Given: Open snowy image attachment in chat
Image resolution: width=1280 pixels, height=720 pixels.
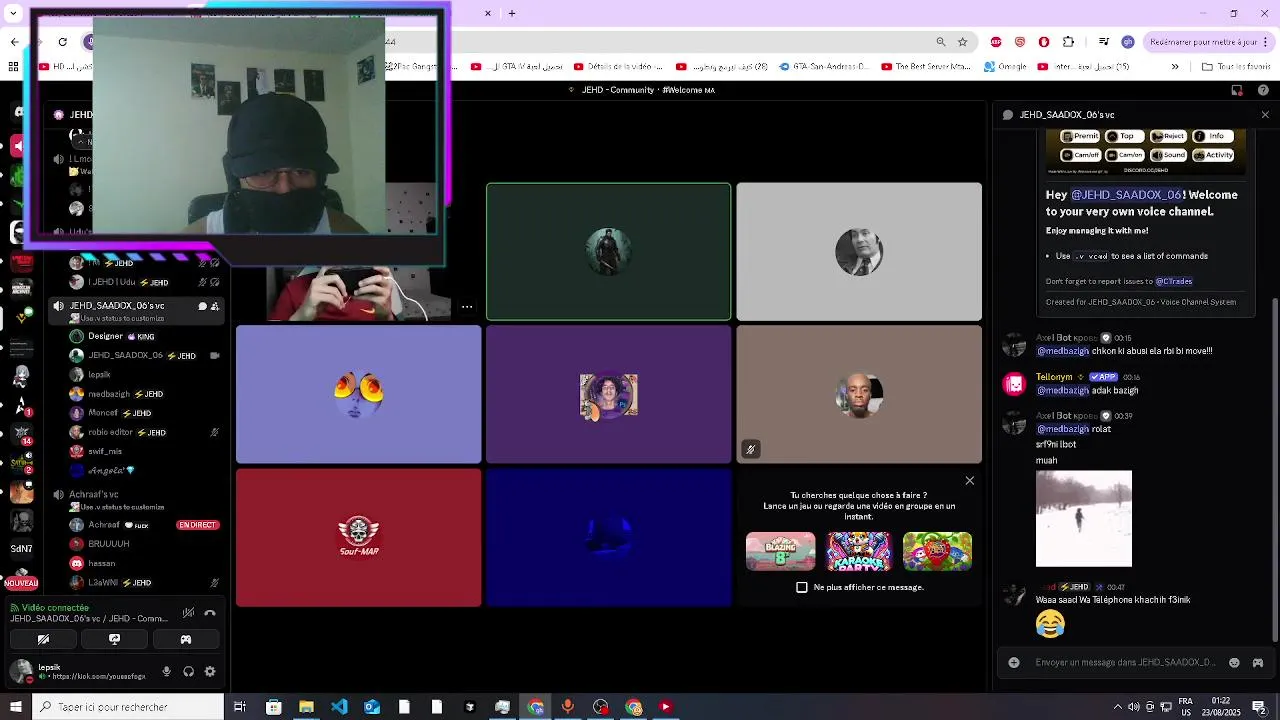Looking at the screenshot, I should pos(1084,519).
